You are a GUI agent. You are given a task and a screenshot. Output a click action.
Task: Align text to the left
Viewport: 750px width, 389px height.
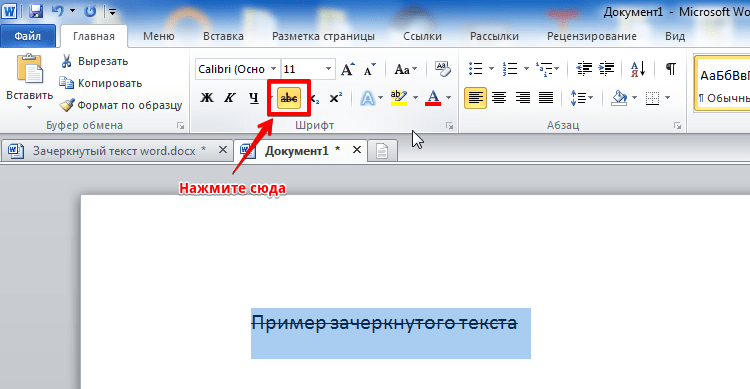[x=475, y=98]
